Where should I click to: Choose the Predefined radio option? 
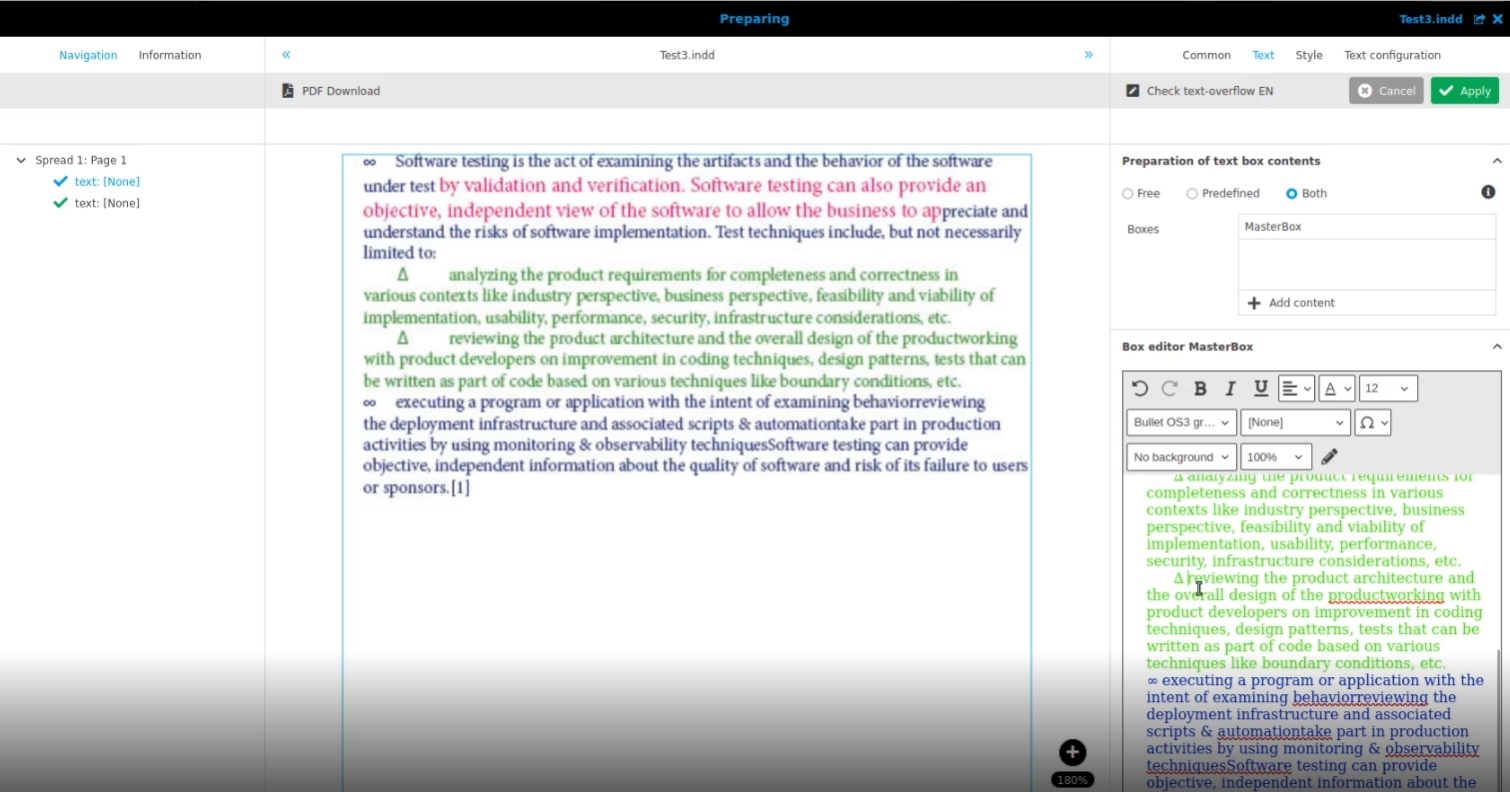point(1192,194)
